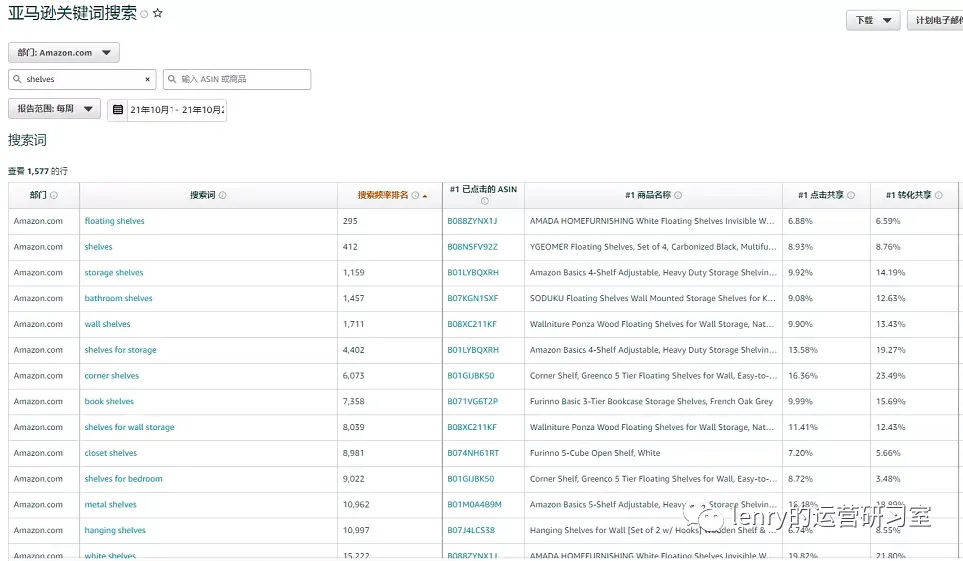Image resolution: width=963 pixels, height=561 pixels.
Task: Expand the 报告范围: 每周 dropdown
Action: [x=55, y=109]
